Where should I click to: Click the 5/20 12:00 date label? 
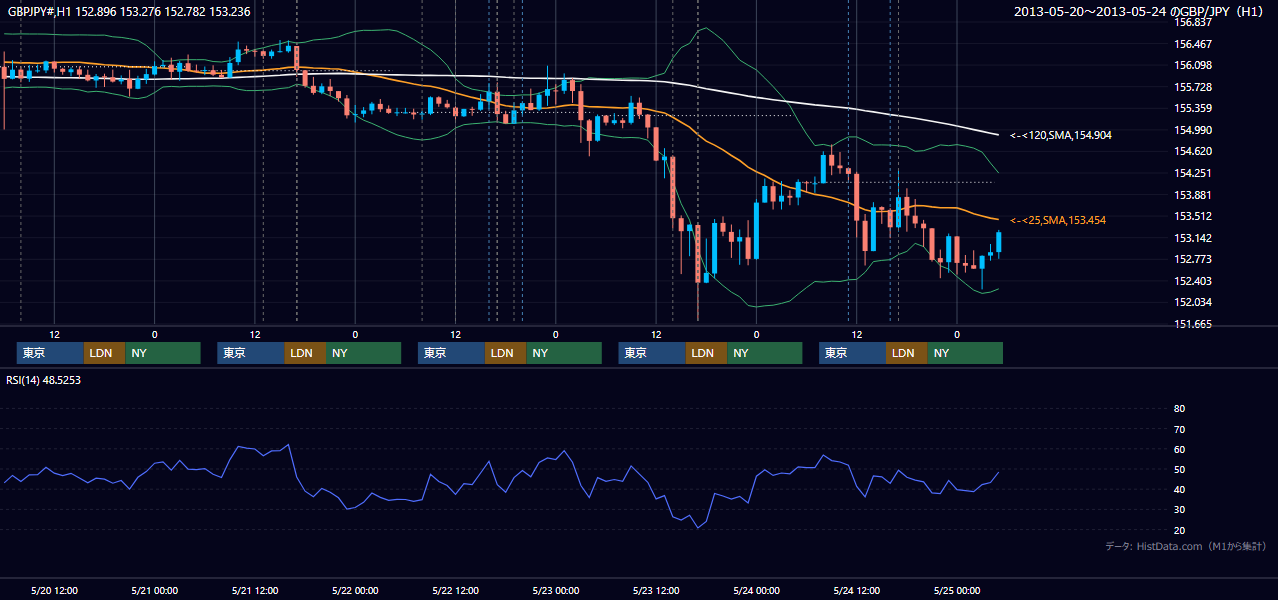pos(55,590)
